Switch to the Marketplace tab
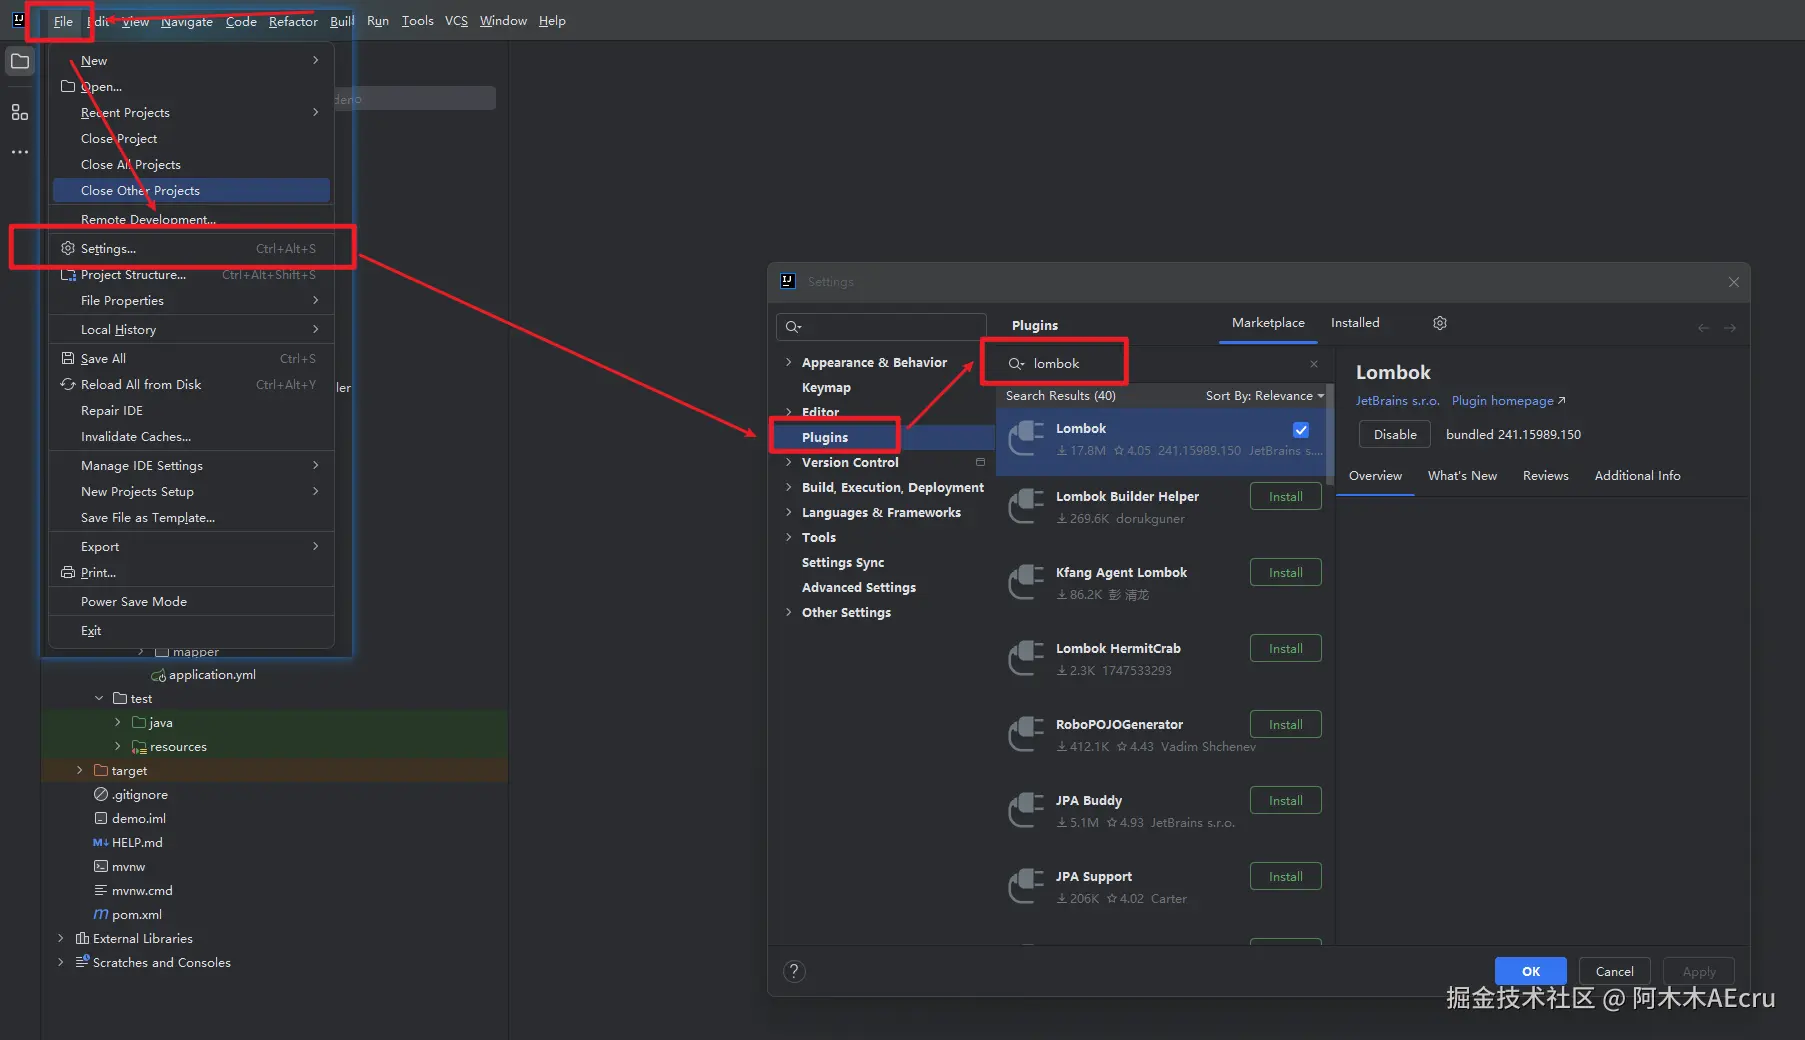 pos(1268,323)
